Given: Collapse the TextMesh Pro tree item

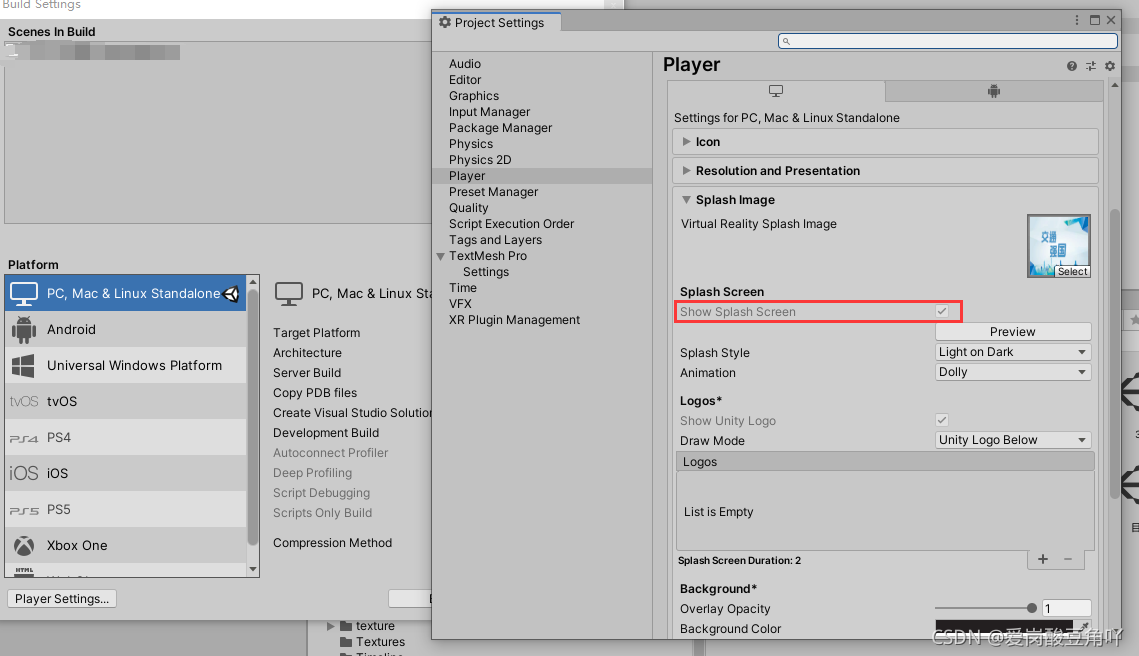Looking at the screenshot, I should 440,256.
